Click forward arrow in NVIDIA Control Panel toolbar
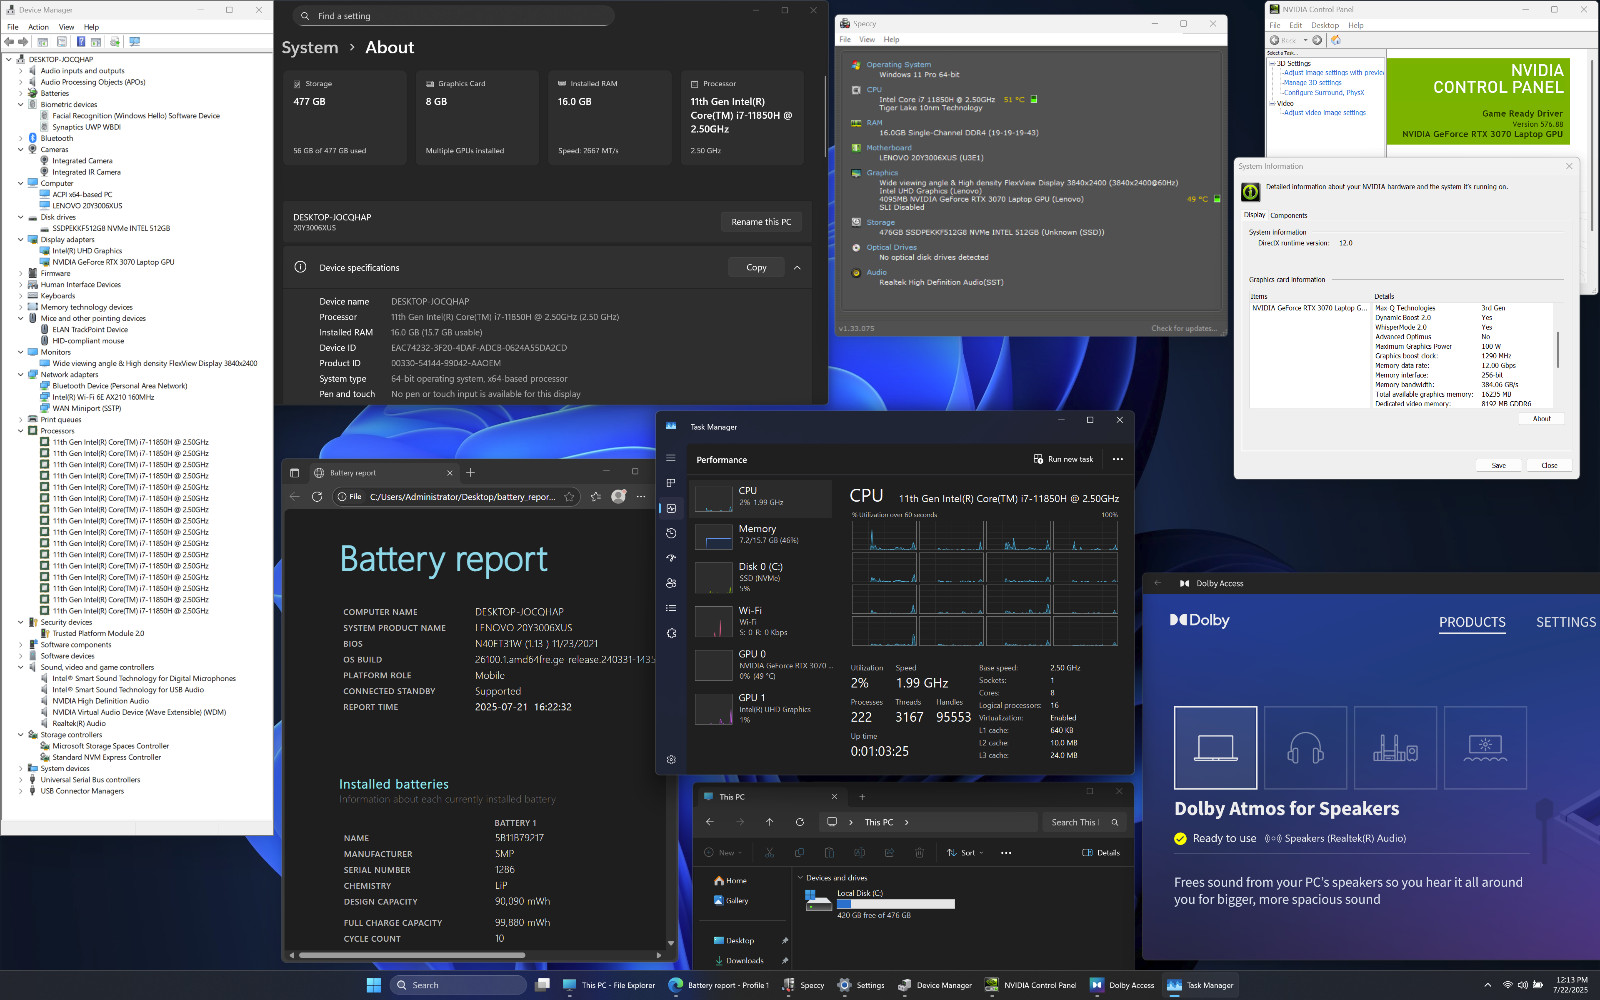The height and width of the screenshot is (1000, 1600). 1317,40
